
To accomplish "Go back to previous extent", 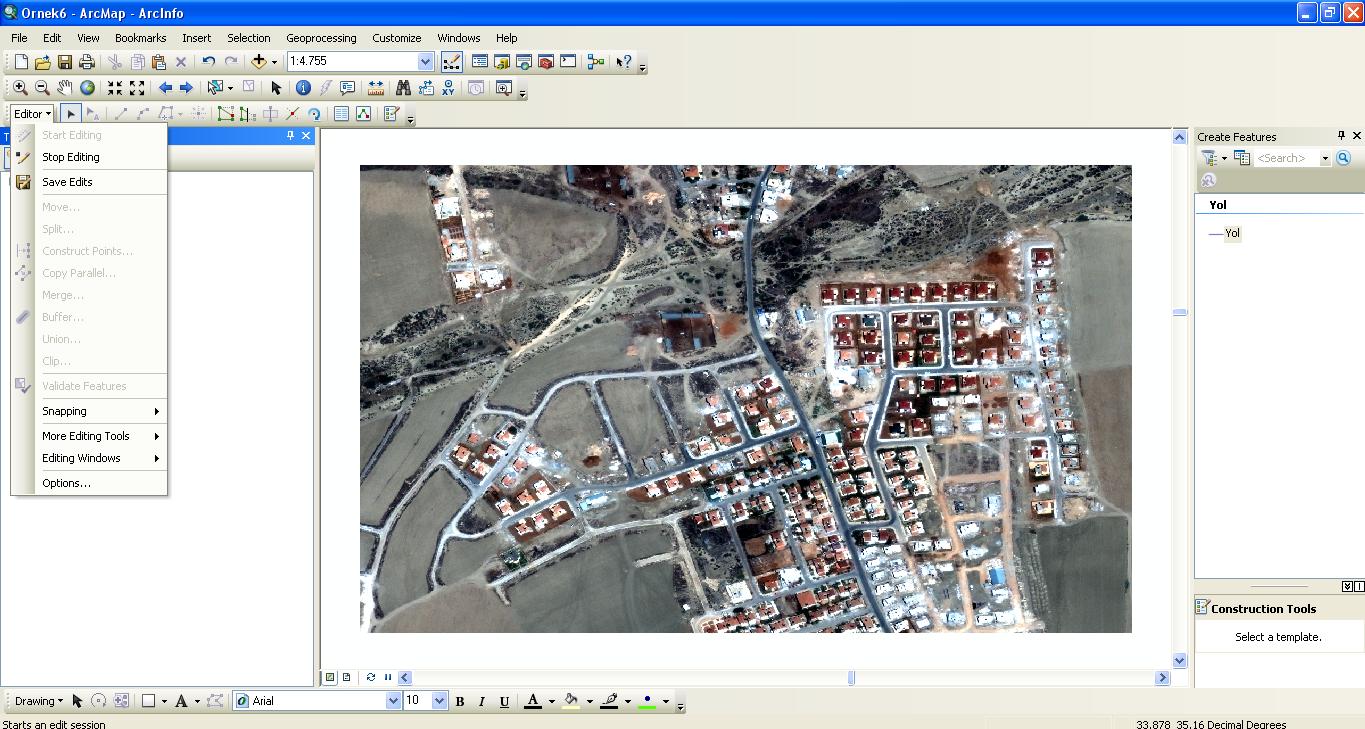I will pyautogui.click(x=166, y=88).
